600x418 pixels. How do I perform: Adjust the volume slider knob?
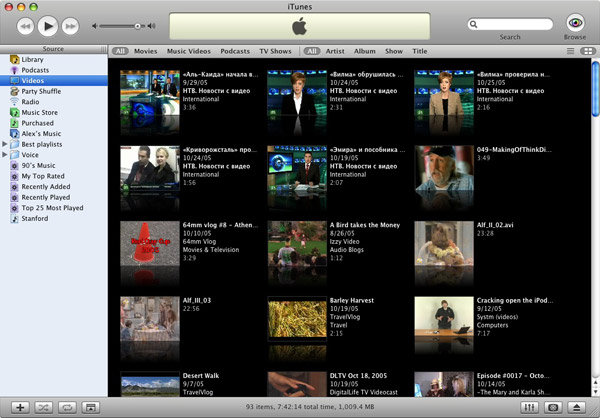[137, 26]
